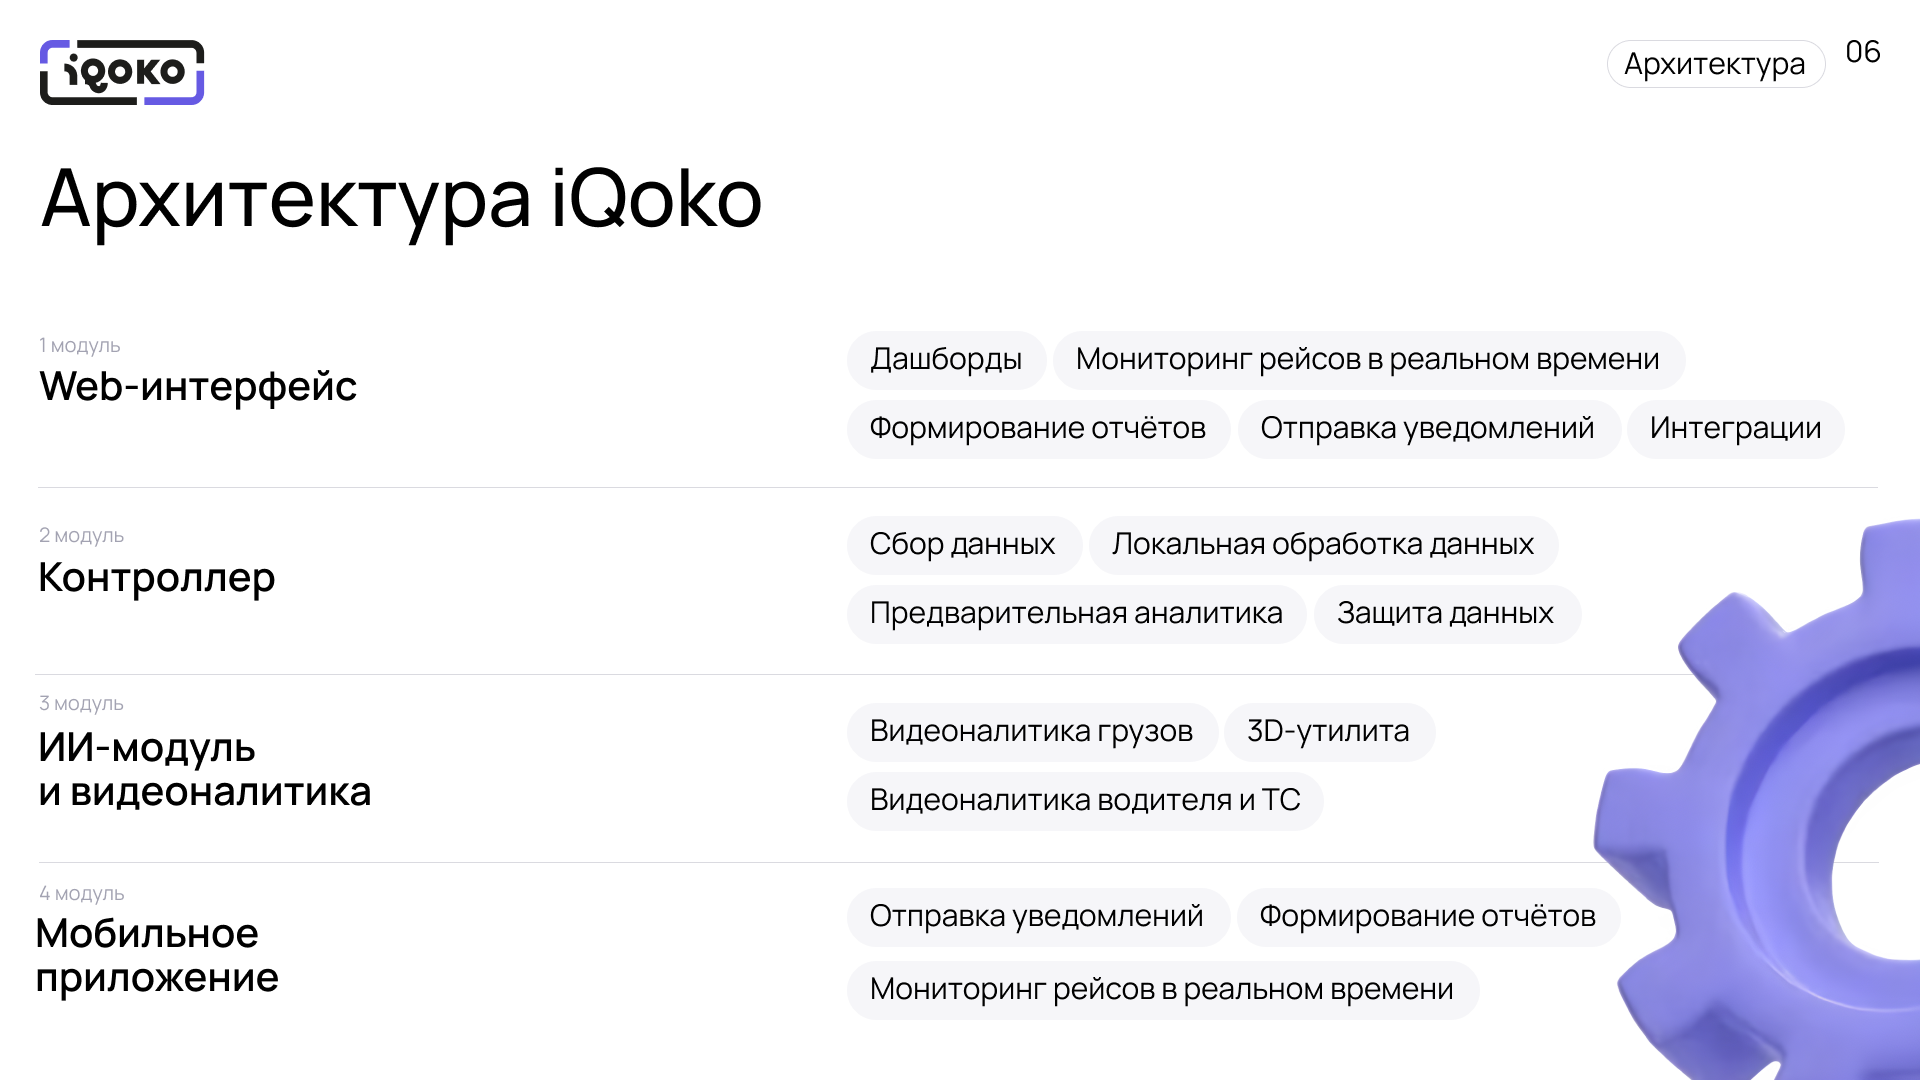Select the Web-интерфейс Формирование отчётов pill
The image size is (1920, 1080).
click(1037, 428)
